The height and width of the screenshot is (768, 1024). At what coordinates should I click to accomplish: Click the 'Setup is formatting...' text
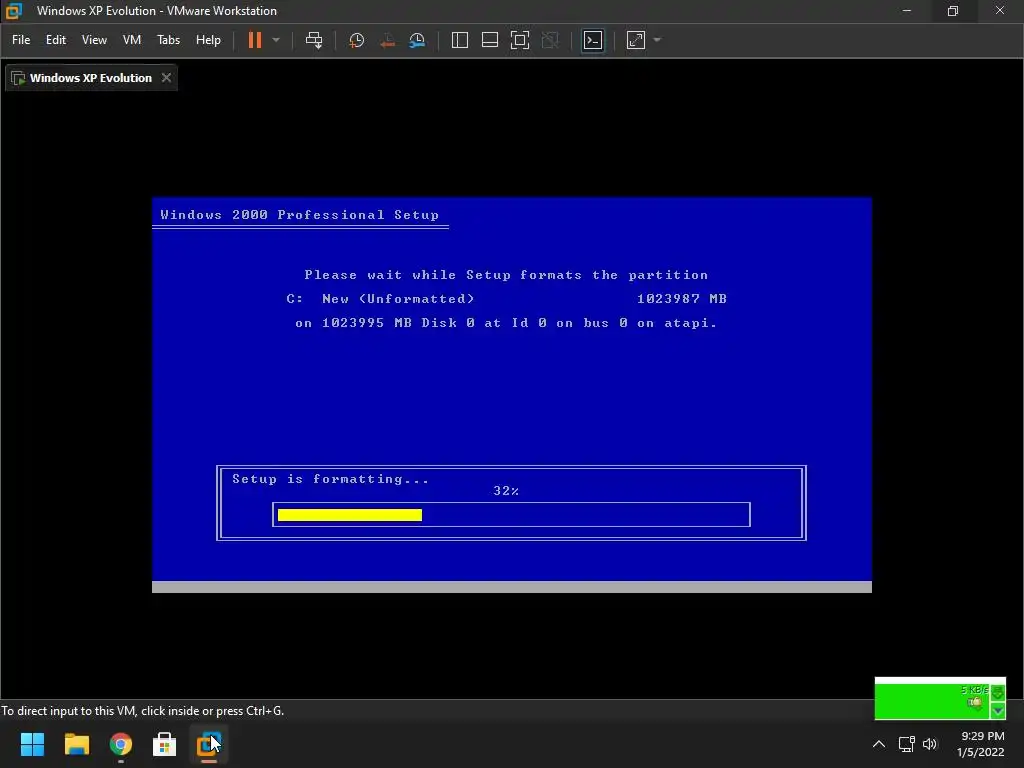330,479
